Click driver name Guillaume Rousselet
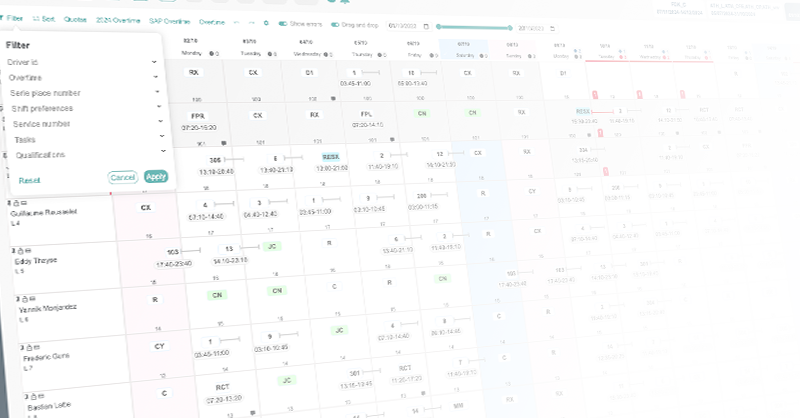The height and width of the screenshot is (418, 800). pos(44,212)
